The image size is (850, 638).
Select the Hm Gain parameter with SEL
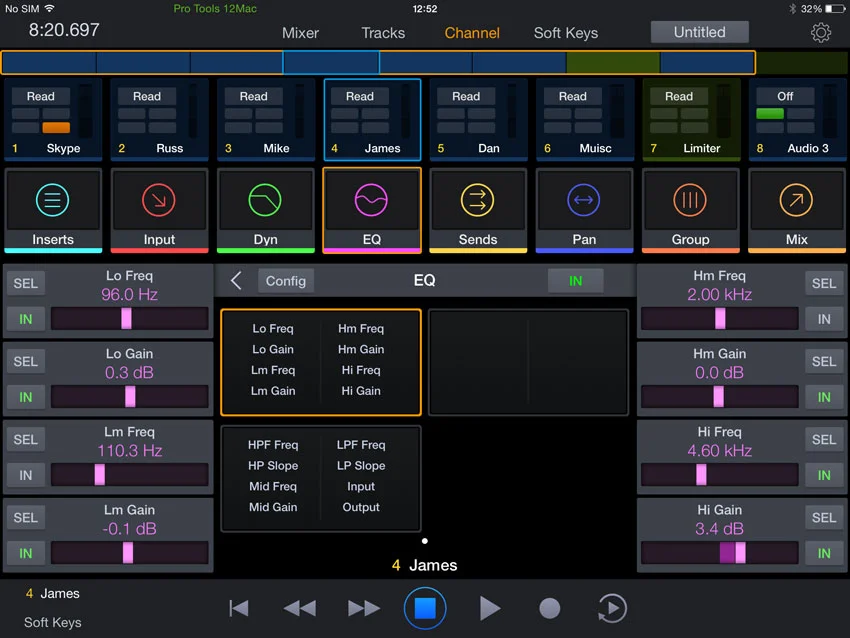[824, 362]
